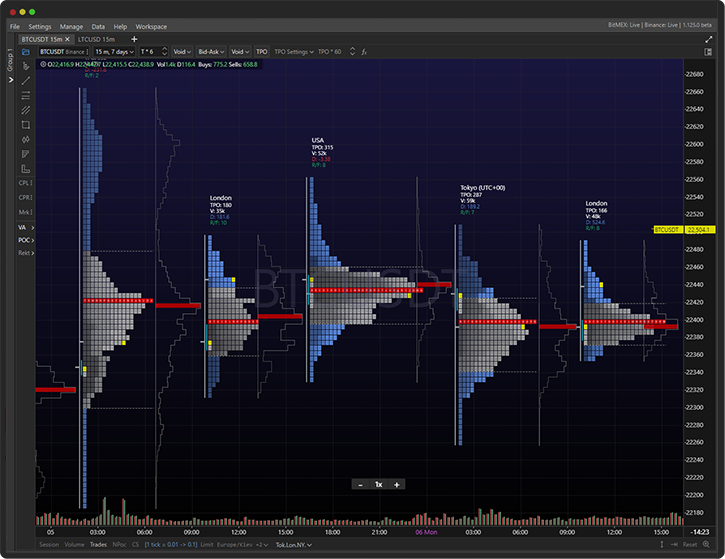The height and width of the screenshot is (559, 725).
Task: Switch to the LTCUSD 15m tab
Action: point(96,39)
